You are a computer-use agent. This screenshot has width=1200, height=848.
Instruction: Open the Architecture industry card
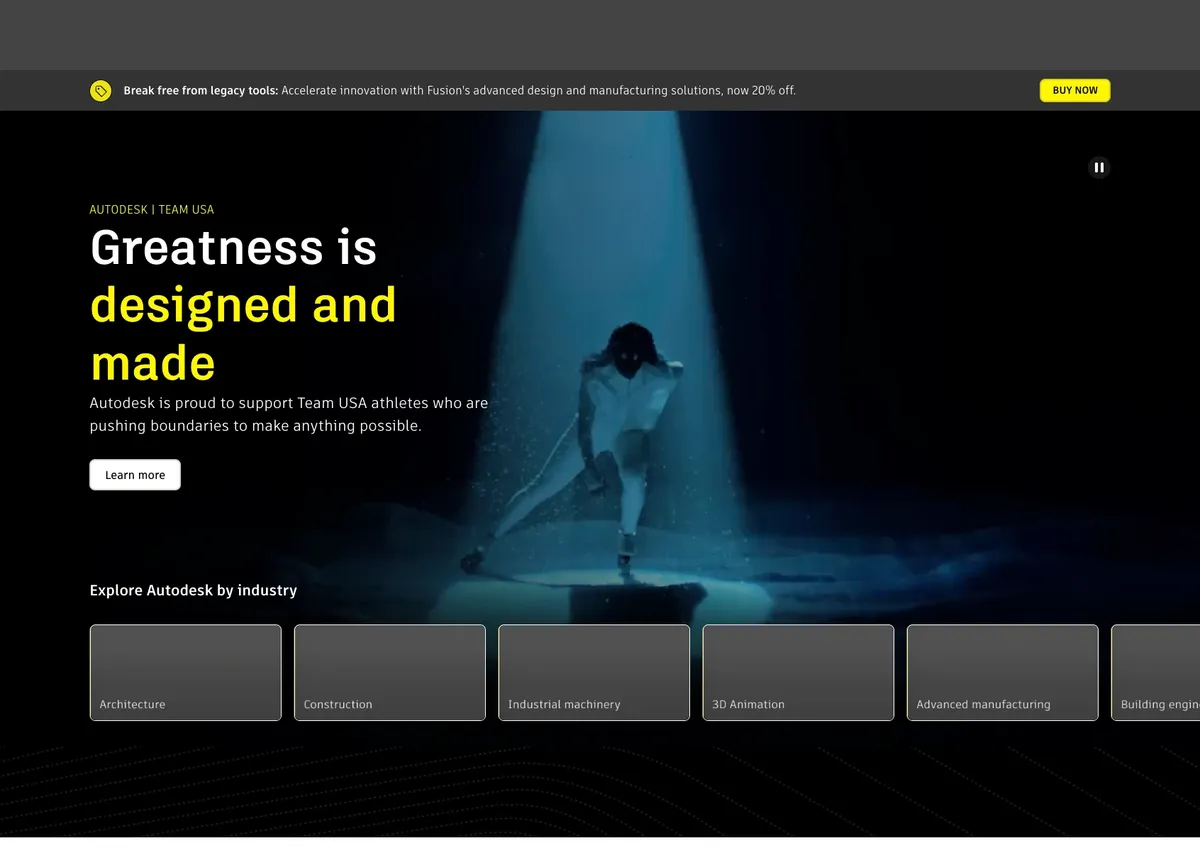tap(186, 672)
